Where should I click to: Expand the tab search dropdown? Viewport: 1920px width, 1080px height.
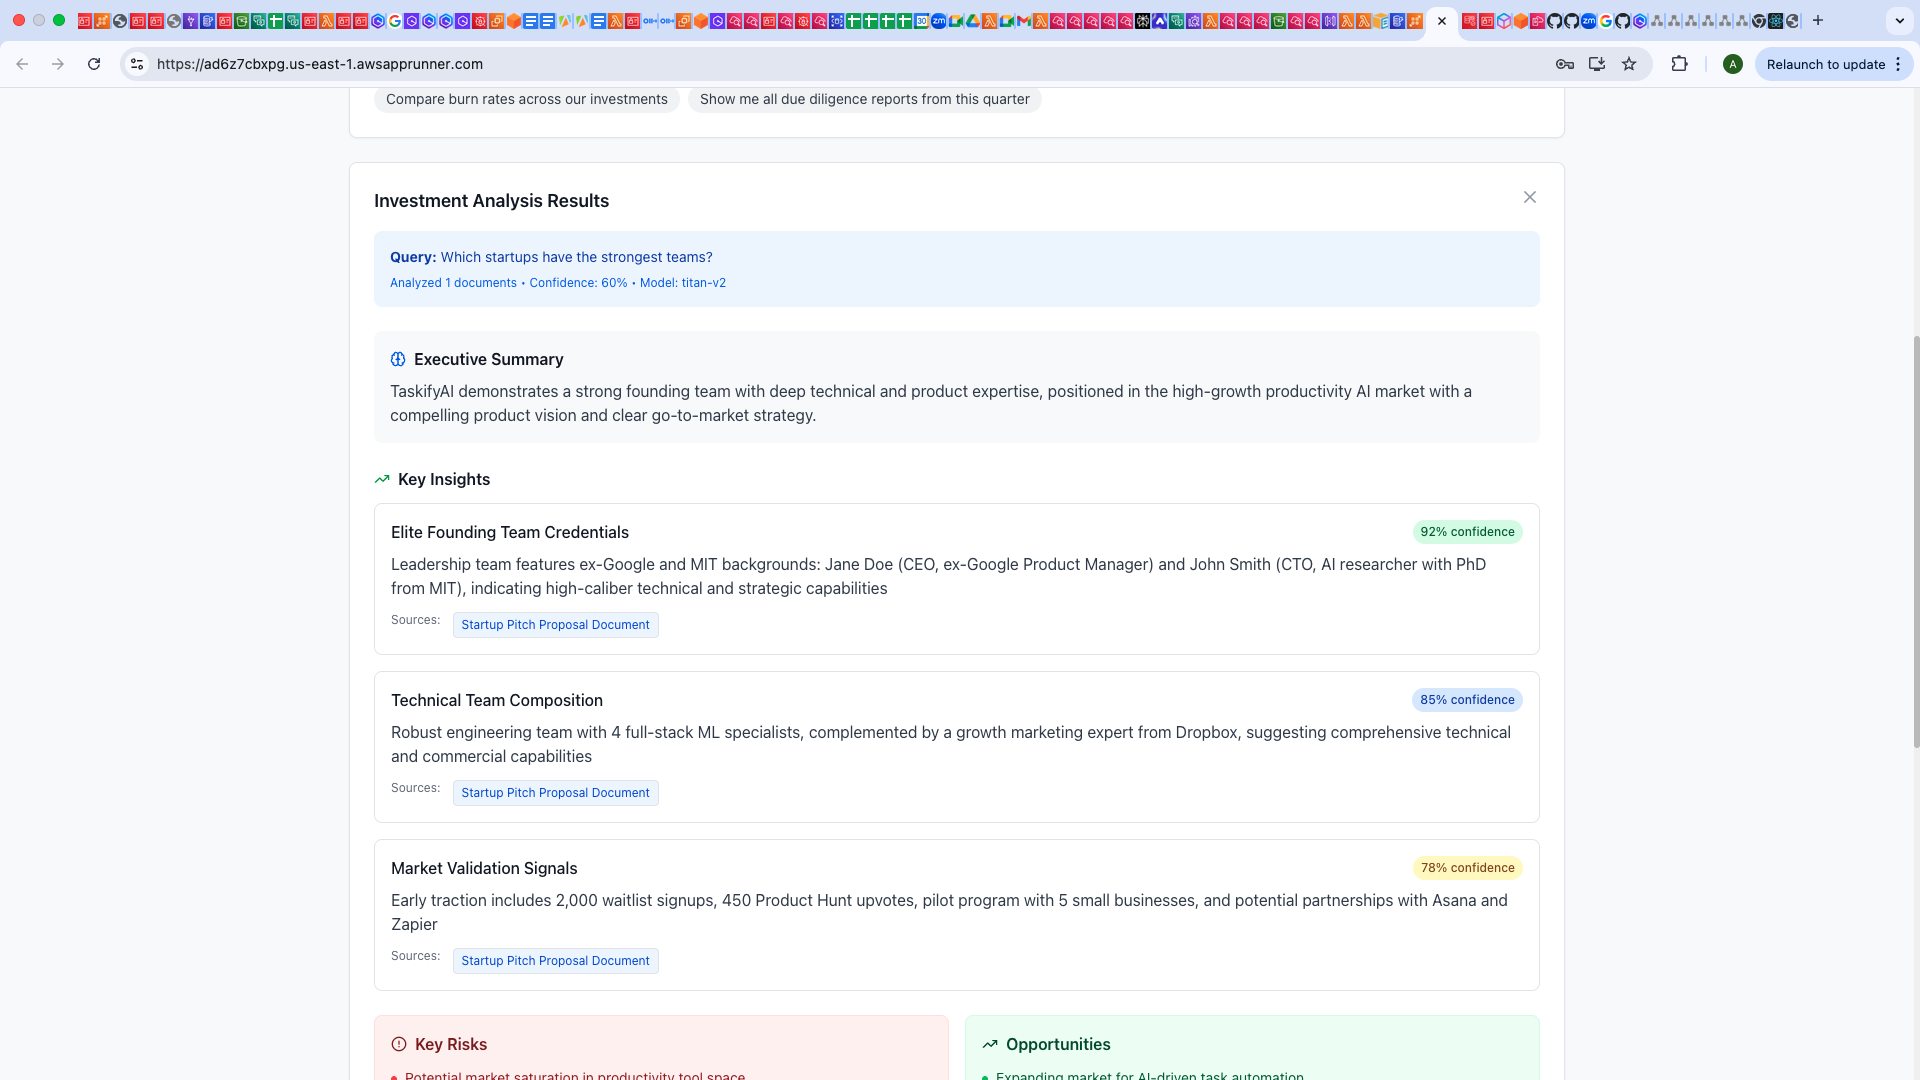point(1899,20)
